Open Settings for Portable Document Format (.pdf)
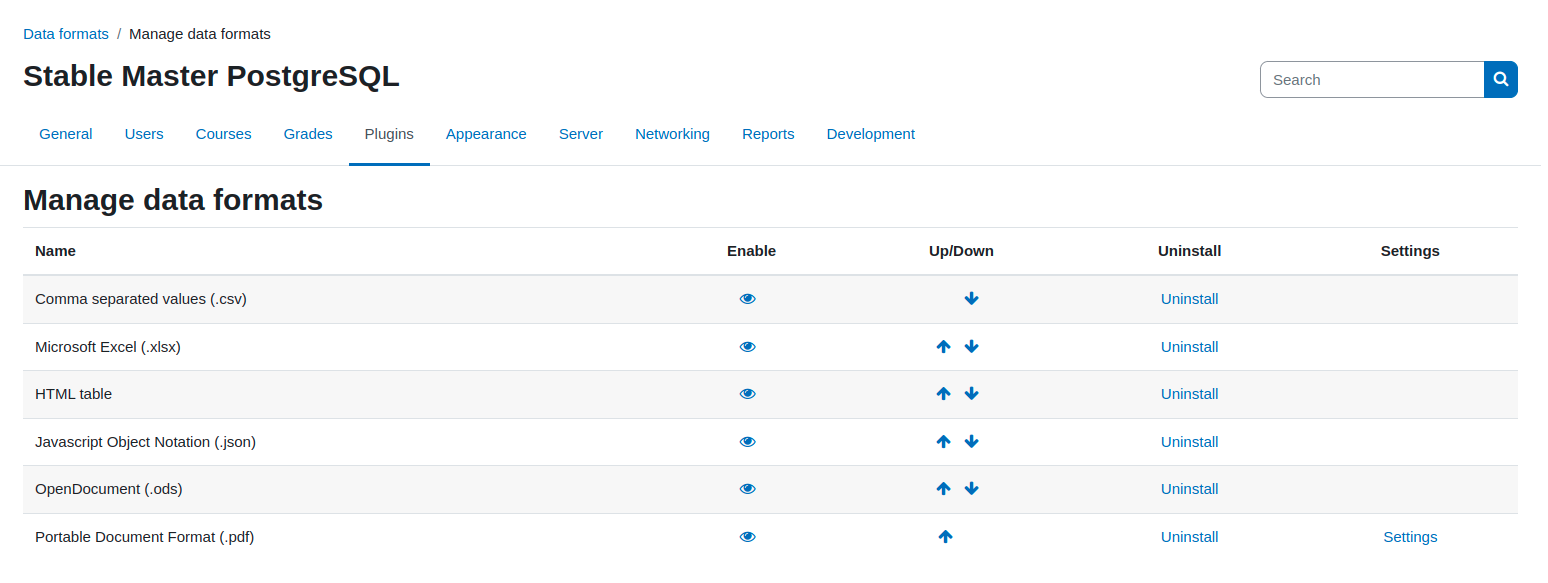The height and width of the screenshot is (583, 1548). point(1410,537)
